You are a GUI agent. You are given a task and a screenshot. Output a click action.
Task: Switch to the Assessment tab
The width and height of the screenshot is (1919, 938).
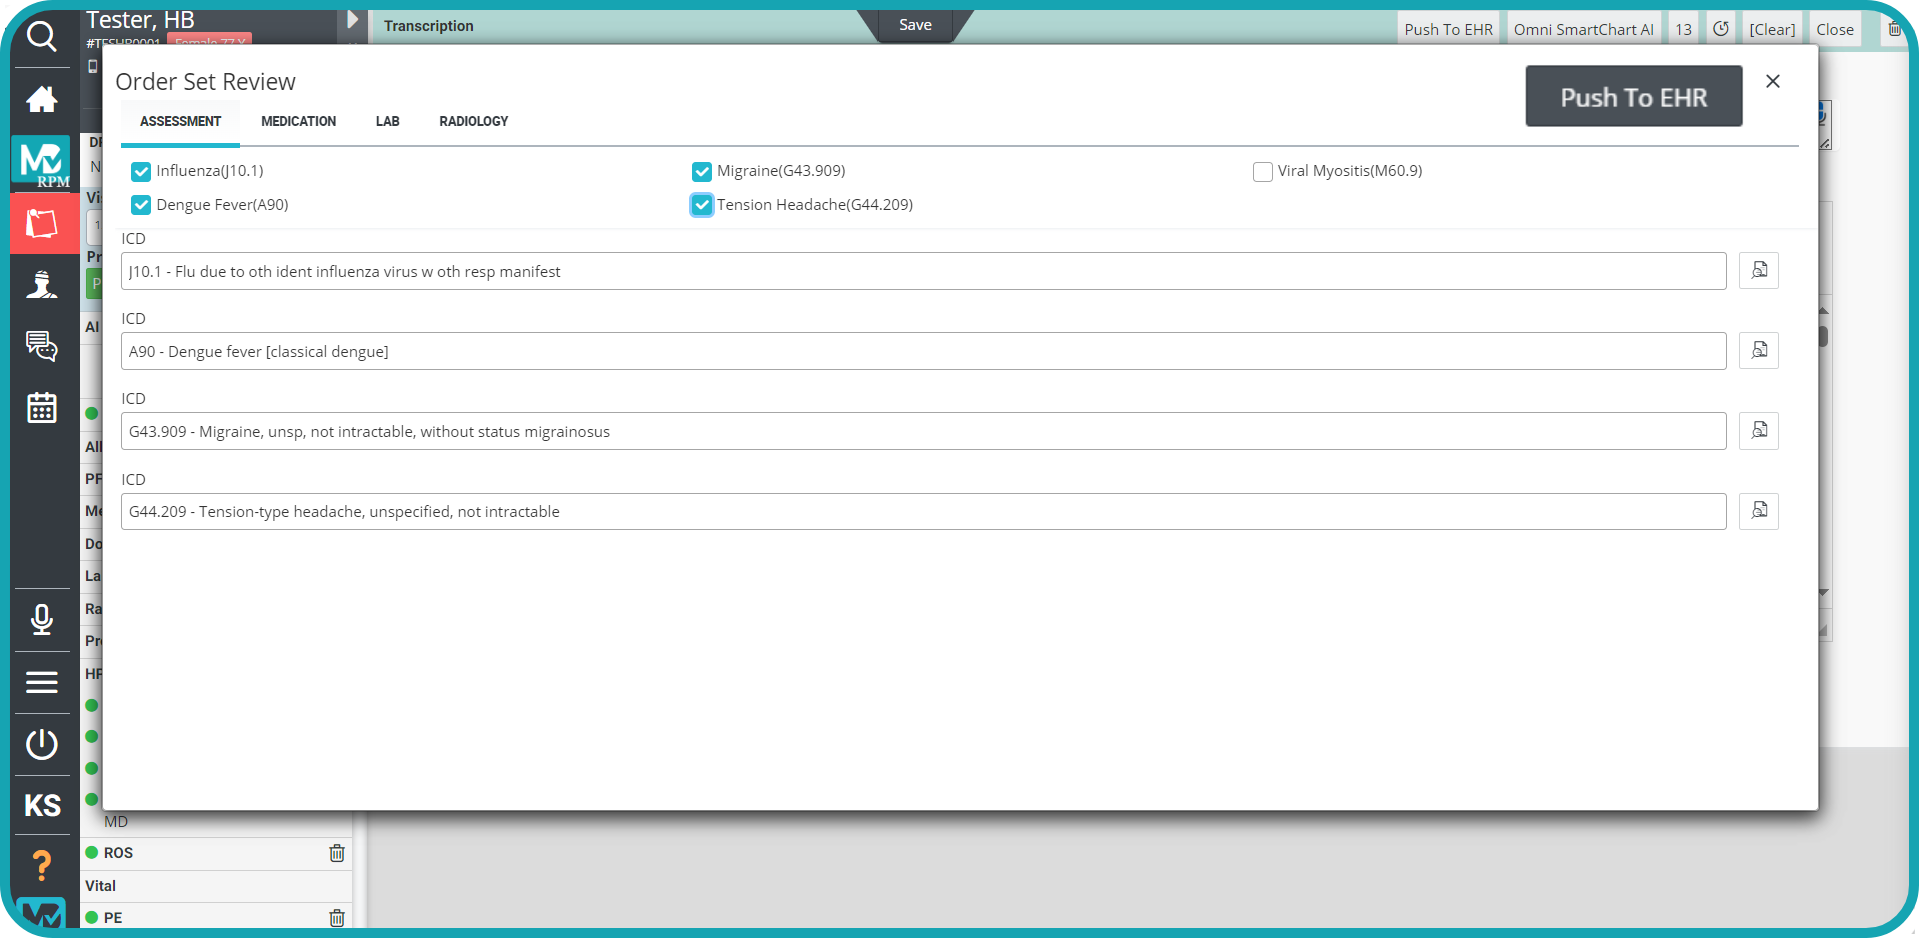181,121
